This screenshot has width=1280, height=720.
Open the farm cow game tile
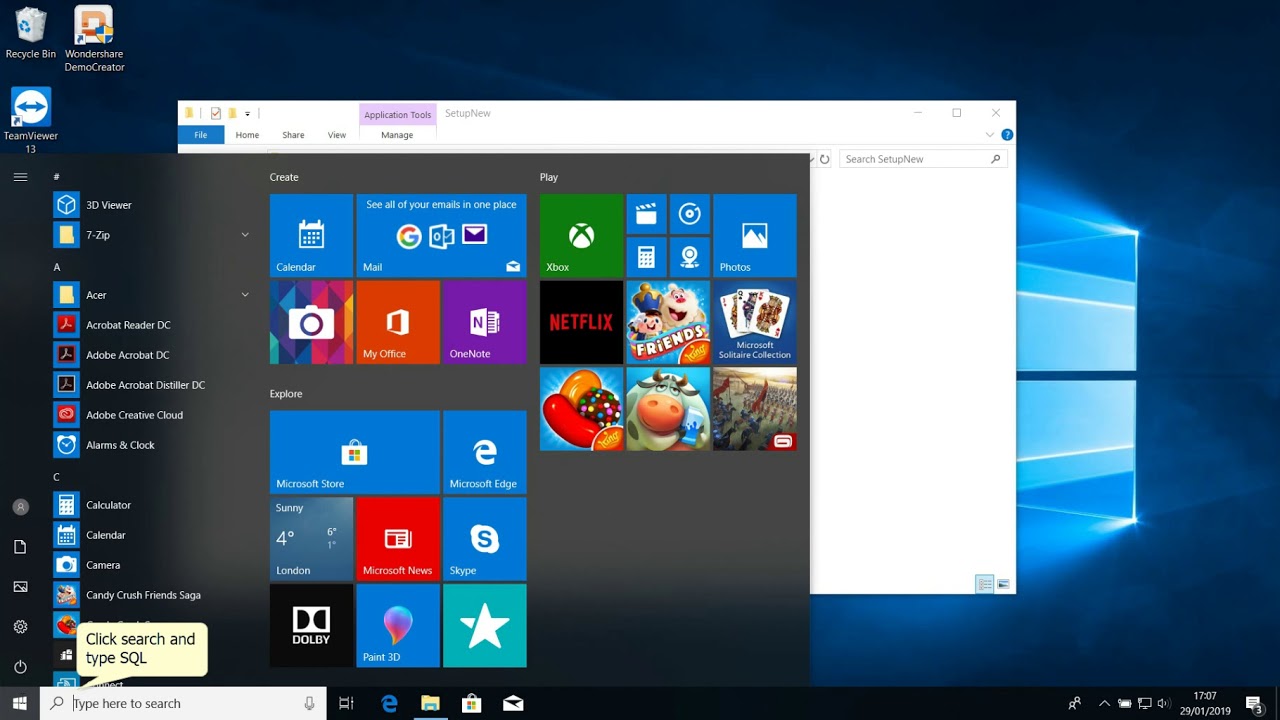pos(668,409)
